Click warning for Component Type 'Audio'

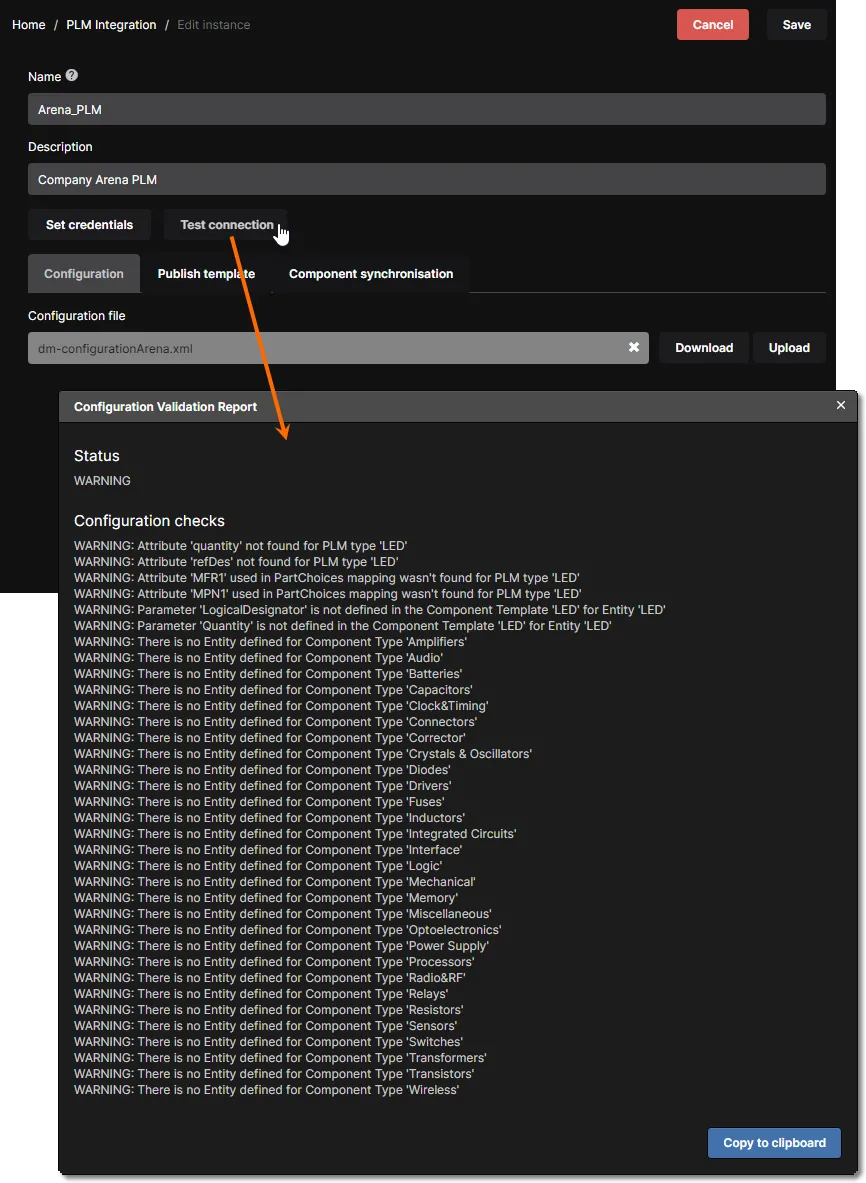[x=258, y=657]
